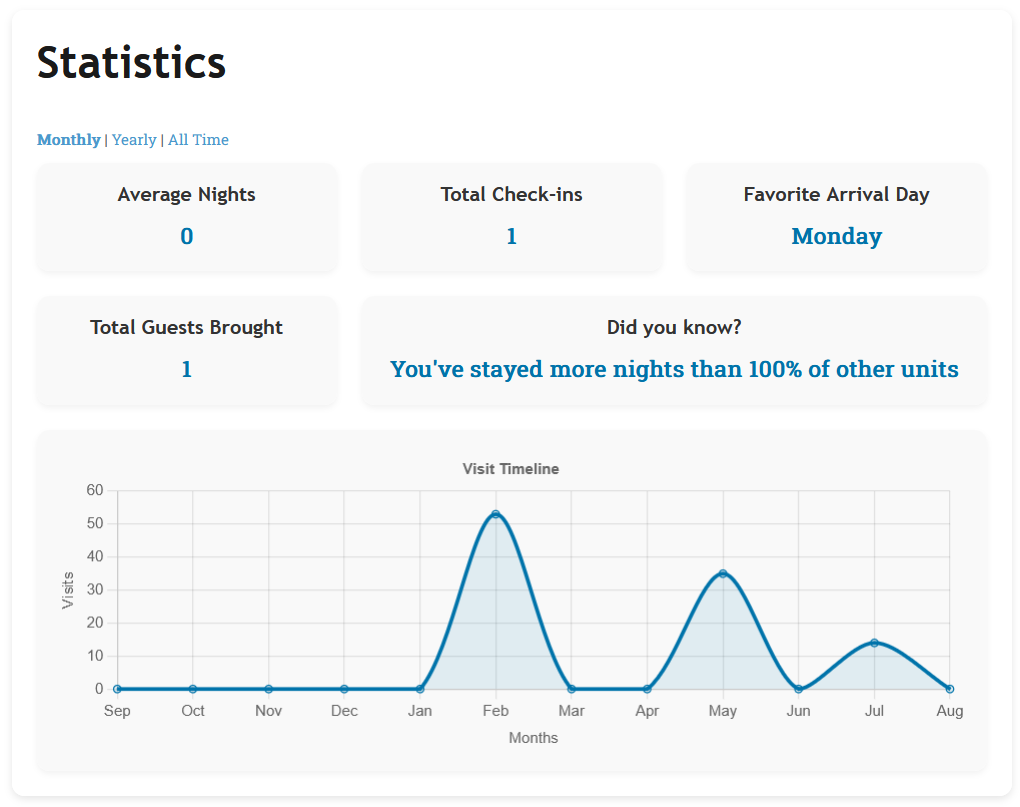Switch to the Yearly statistics view
The width and height of the screenshot is (1020, 807).
click(x=133, y=139)
